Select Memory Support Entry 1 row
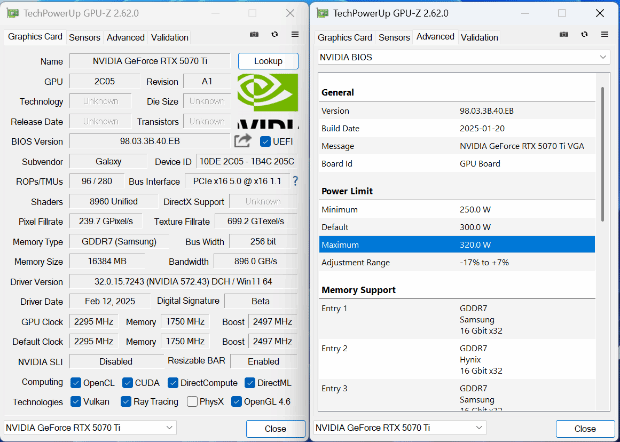Viewport: 620px width, 442px height. tap(457, 319)
